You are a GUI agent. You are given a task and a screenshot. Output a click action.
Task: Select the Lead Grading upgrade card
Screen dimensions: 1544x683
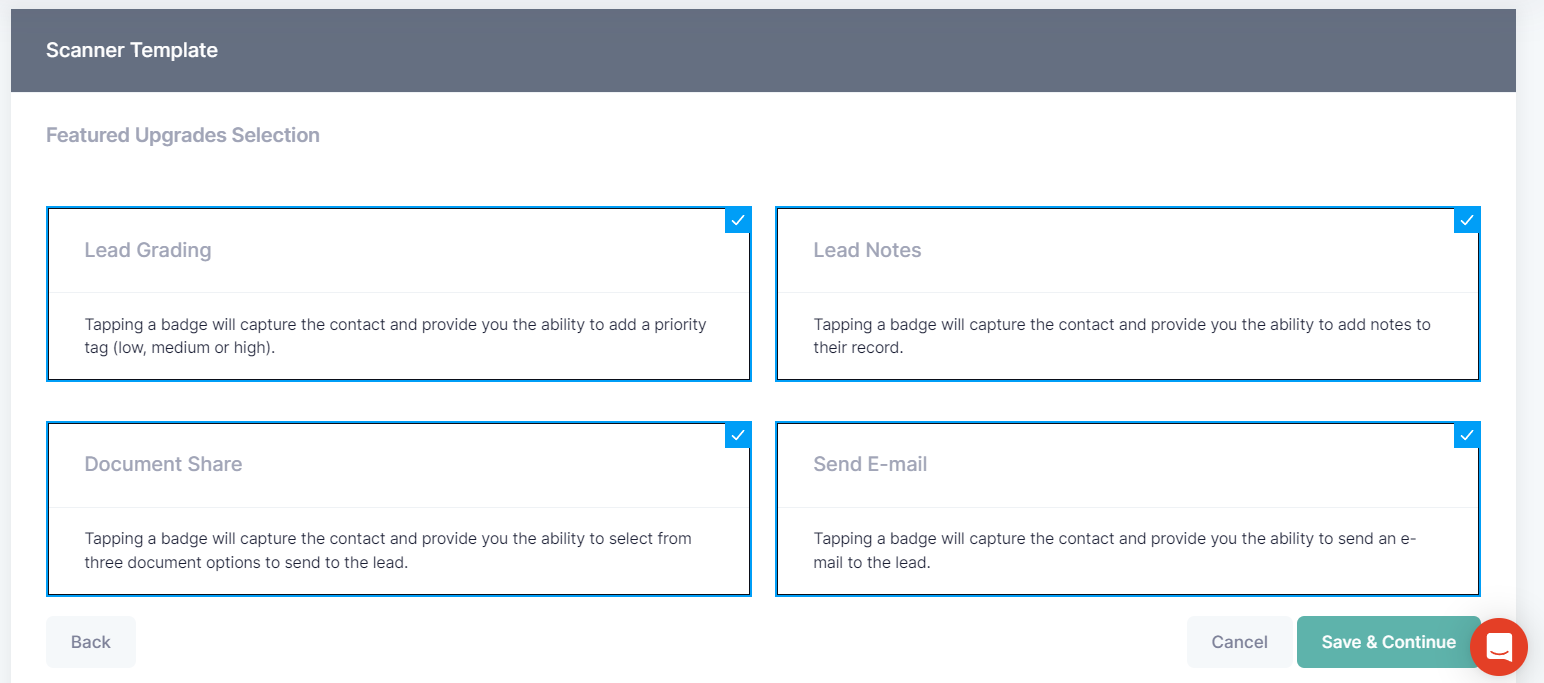tap(398, 294)
